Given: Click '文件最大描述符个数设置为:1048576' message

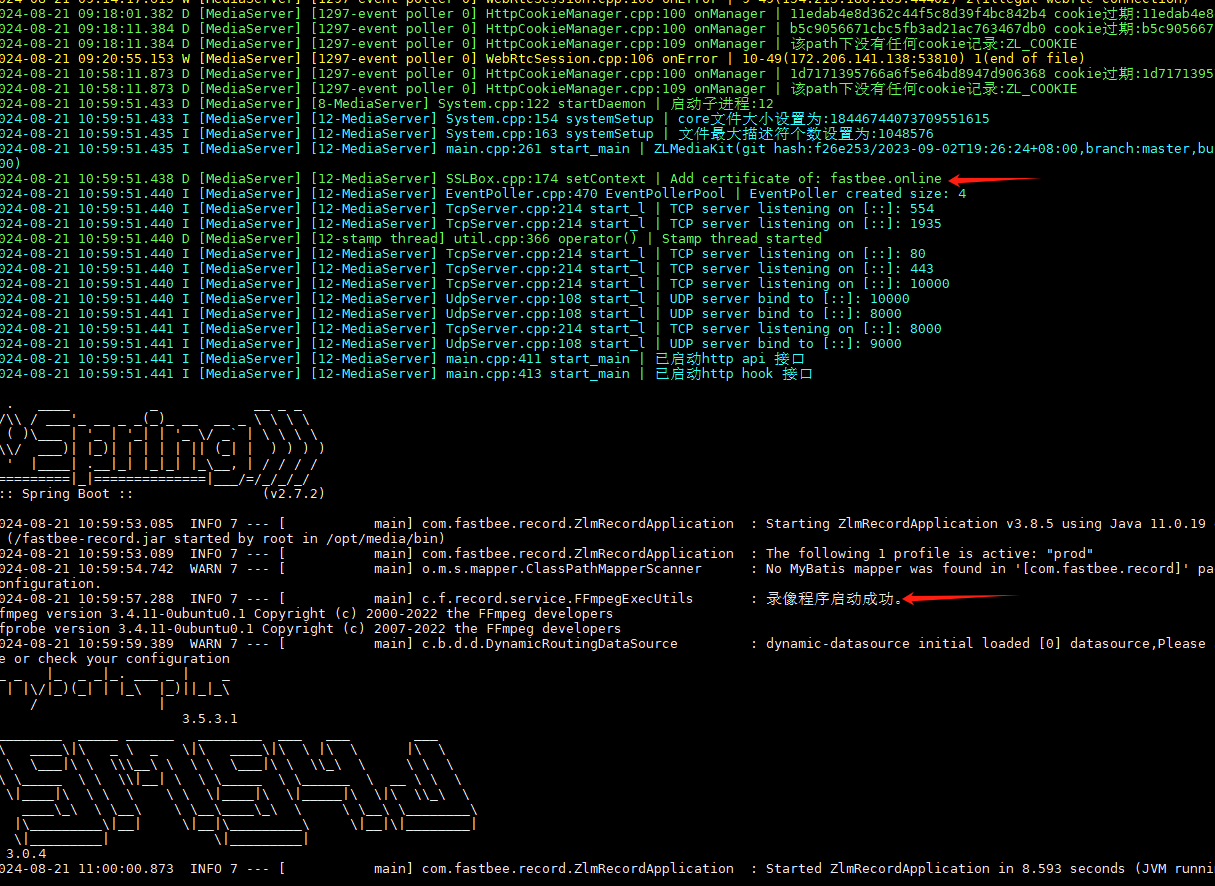Looking at the screenshot, I should point(806,134).
